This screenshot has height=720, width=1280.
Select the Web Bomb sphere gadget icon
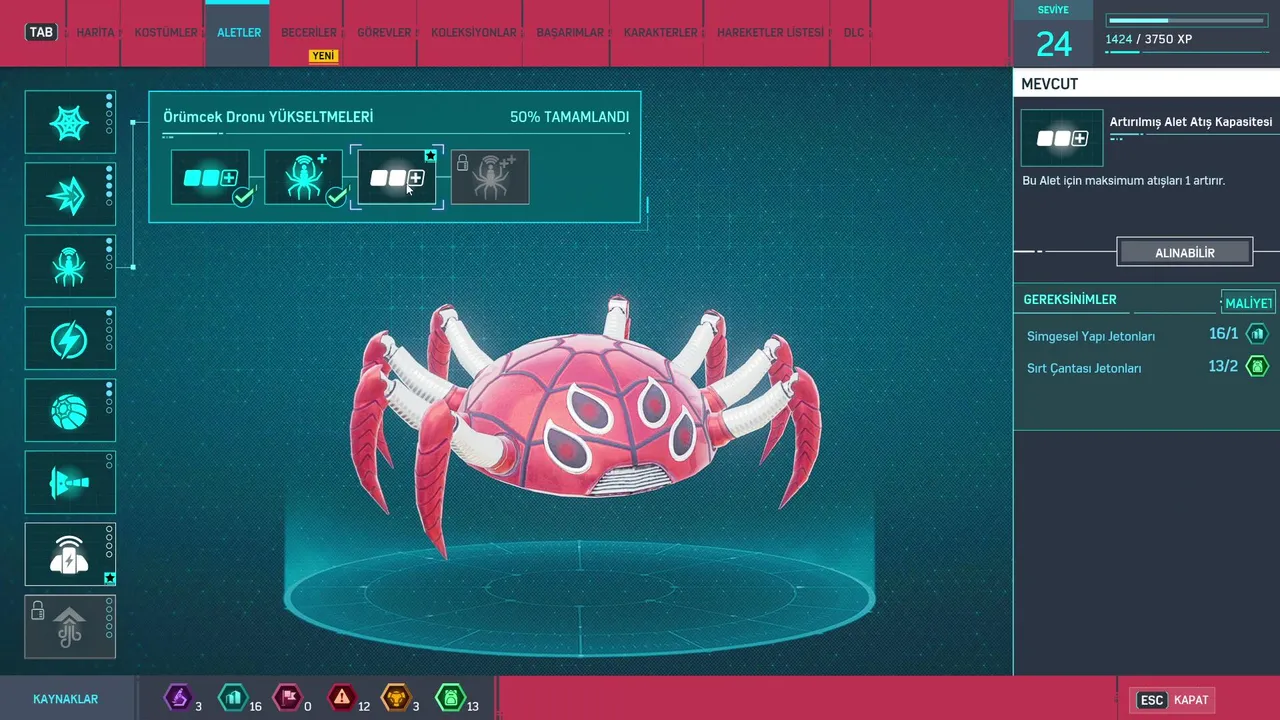tap(70, 410)
